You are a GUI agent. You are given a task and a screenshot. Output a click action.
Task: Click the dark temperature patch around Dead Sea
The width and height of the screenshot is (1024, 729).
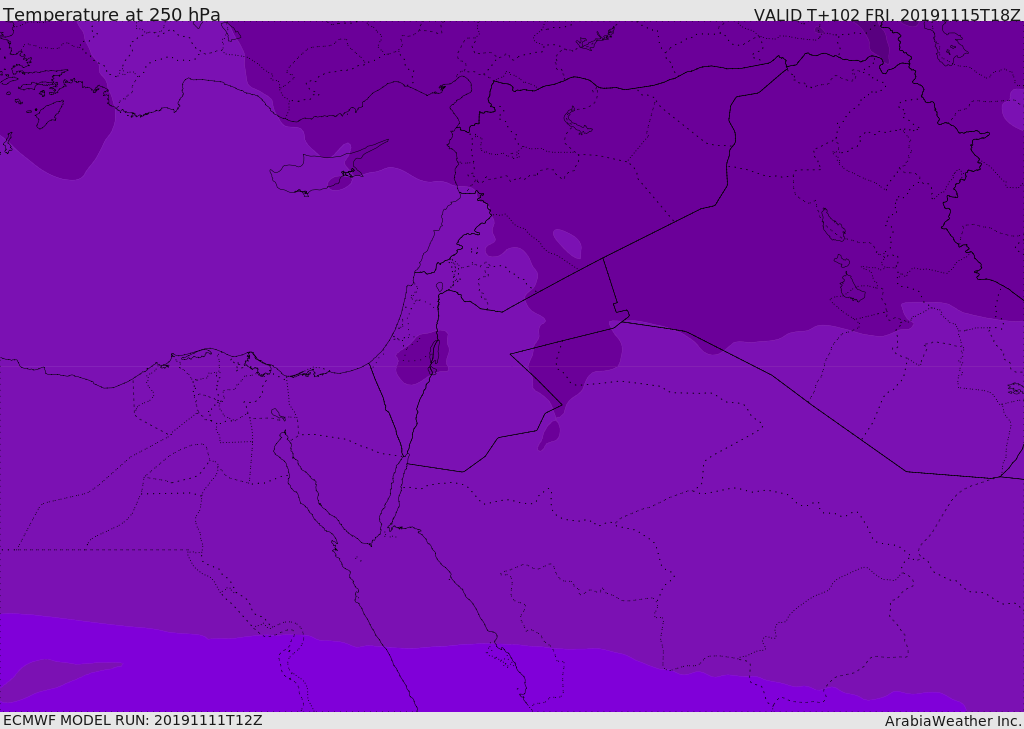pyautogui.click(x=415, y=362)
